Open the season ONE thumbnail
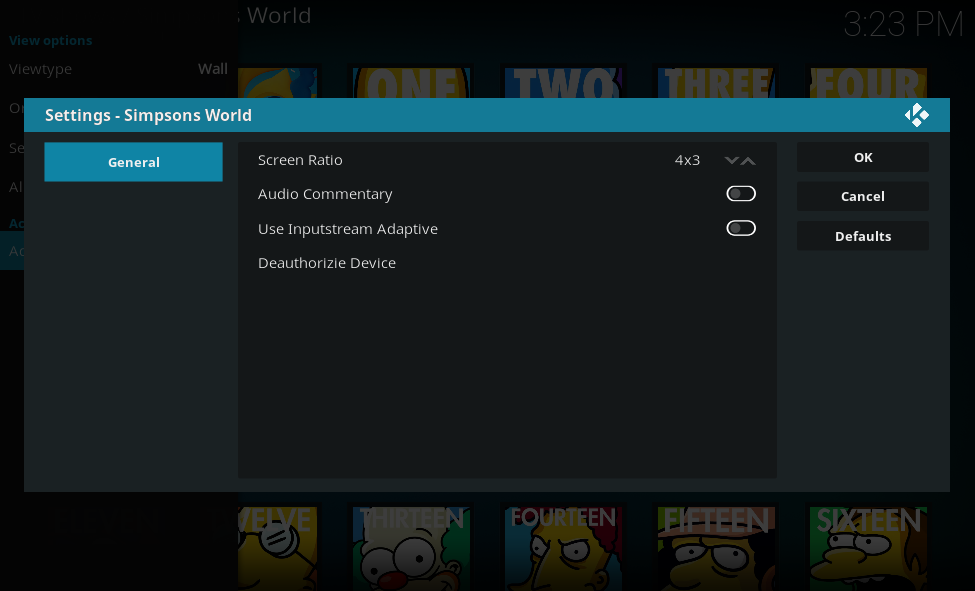The image size is (975, 591). tap(410, 82)
